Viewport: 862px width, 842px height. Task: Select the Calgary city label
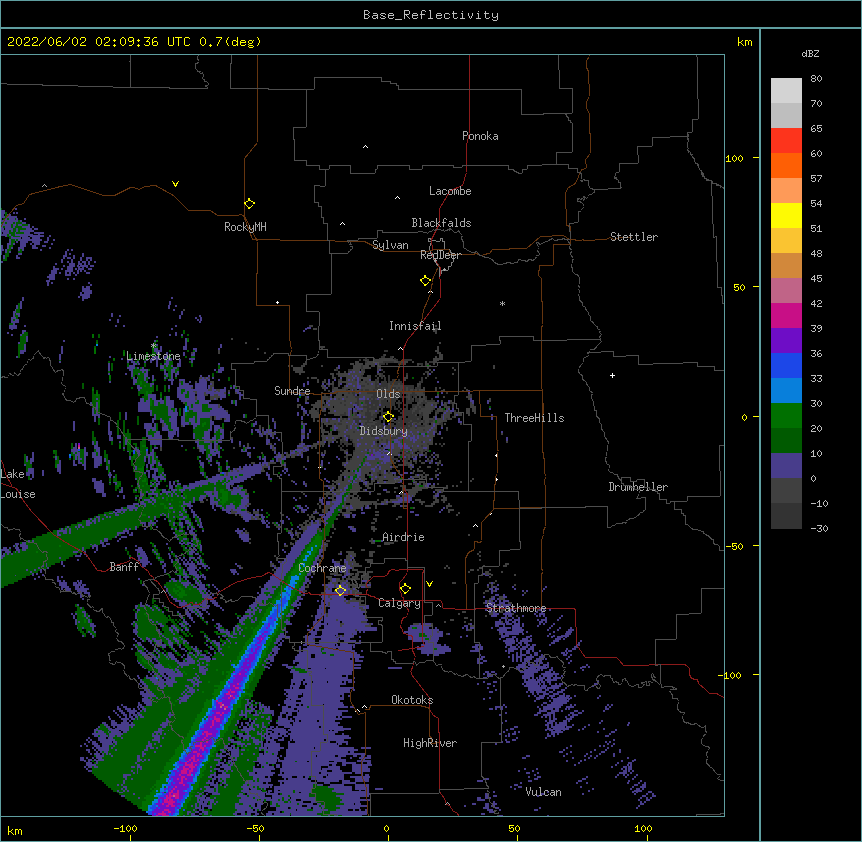399,603
